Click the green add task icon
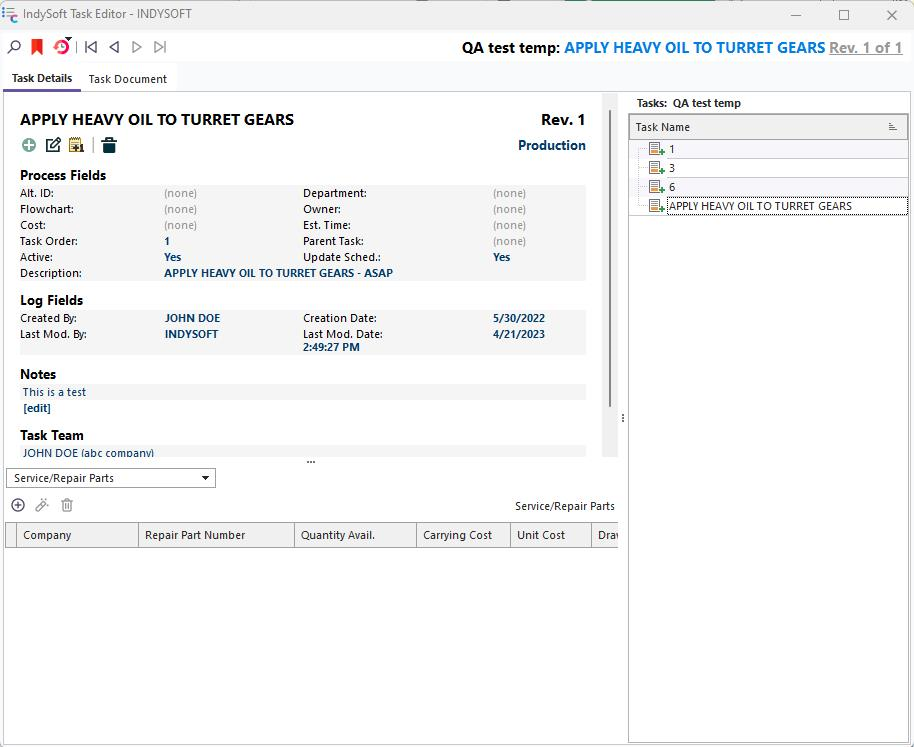The width and height of the screenshot is (914, 747). click(x=29, y=145)
